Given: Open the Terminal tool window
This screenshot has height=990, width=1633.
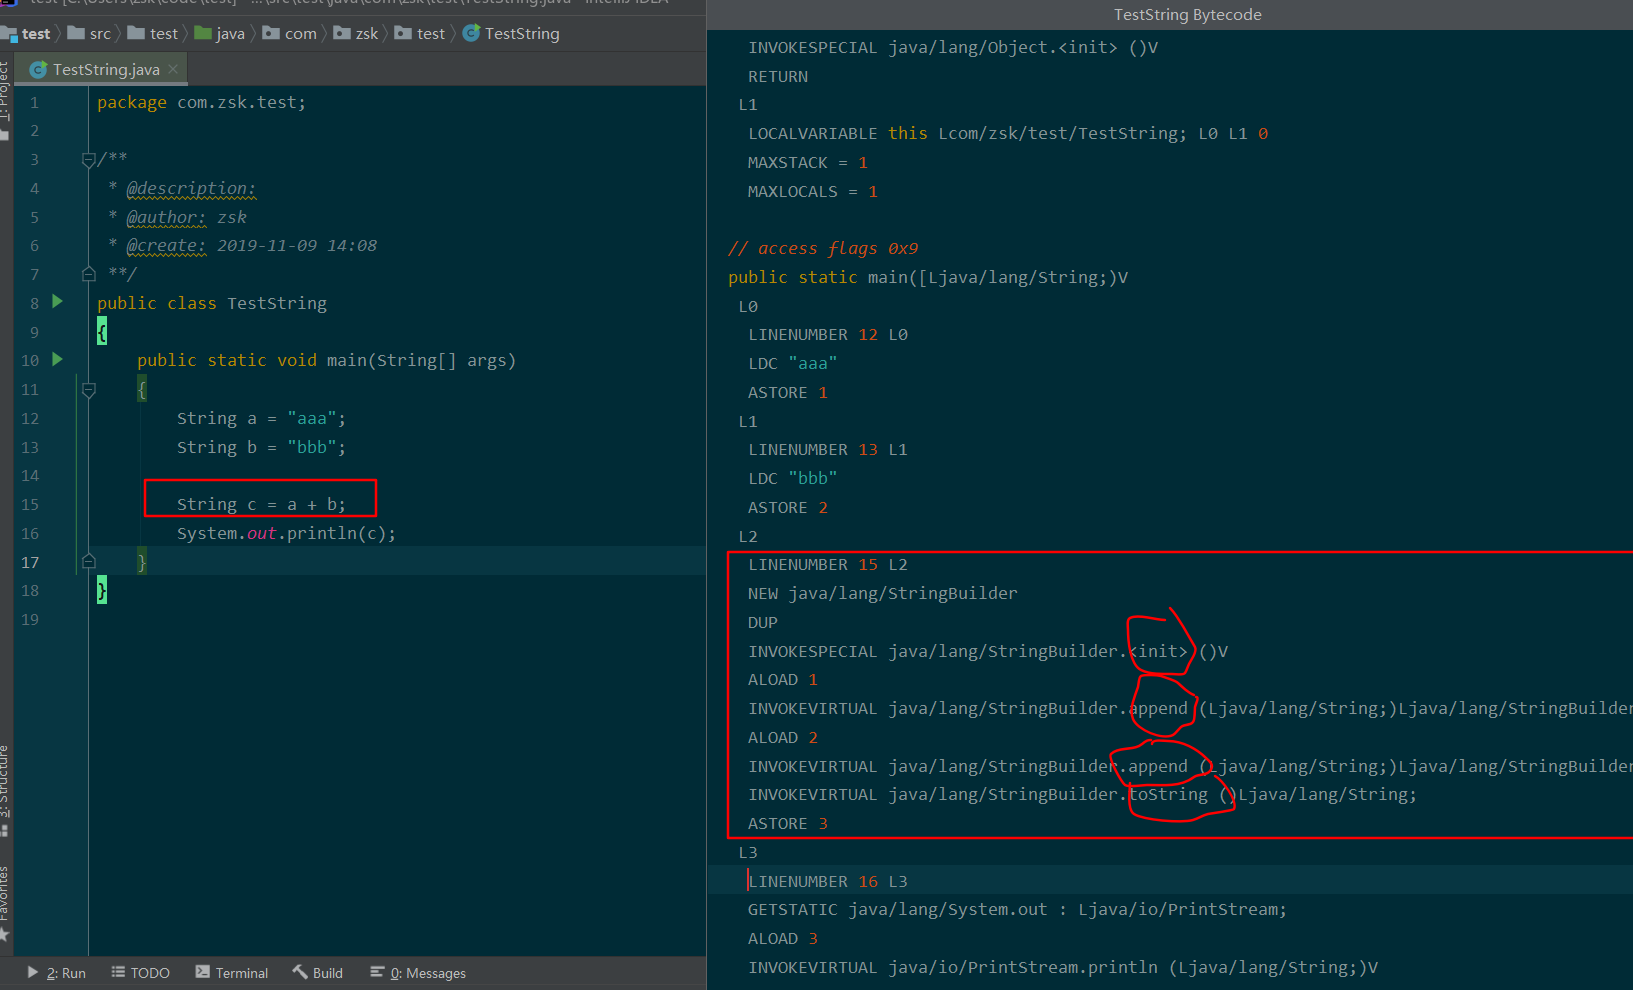Looking at the screenshot, I should [x=232, y=973].
